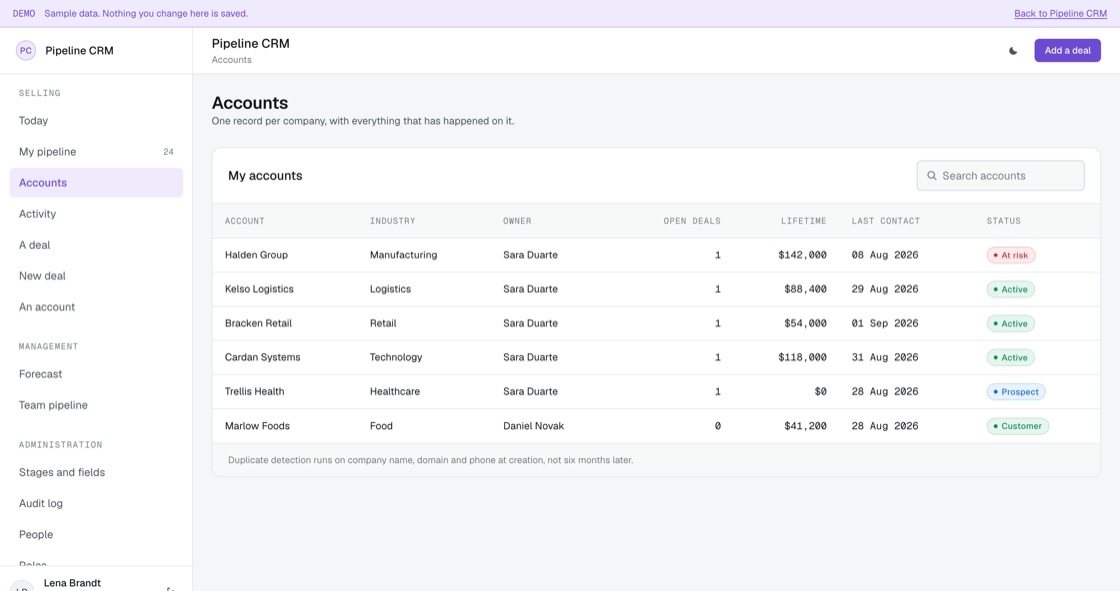Click Kelso Logistics' Active status badge

coord(1011,289)
